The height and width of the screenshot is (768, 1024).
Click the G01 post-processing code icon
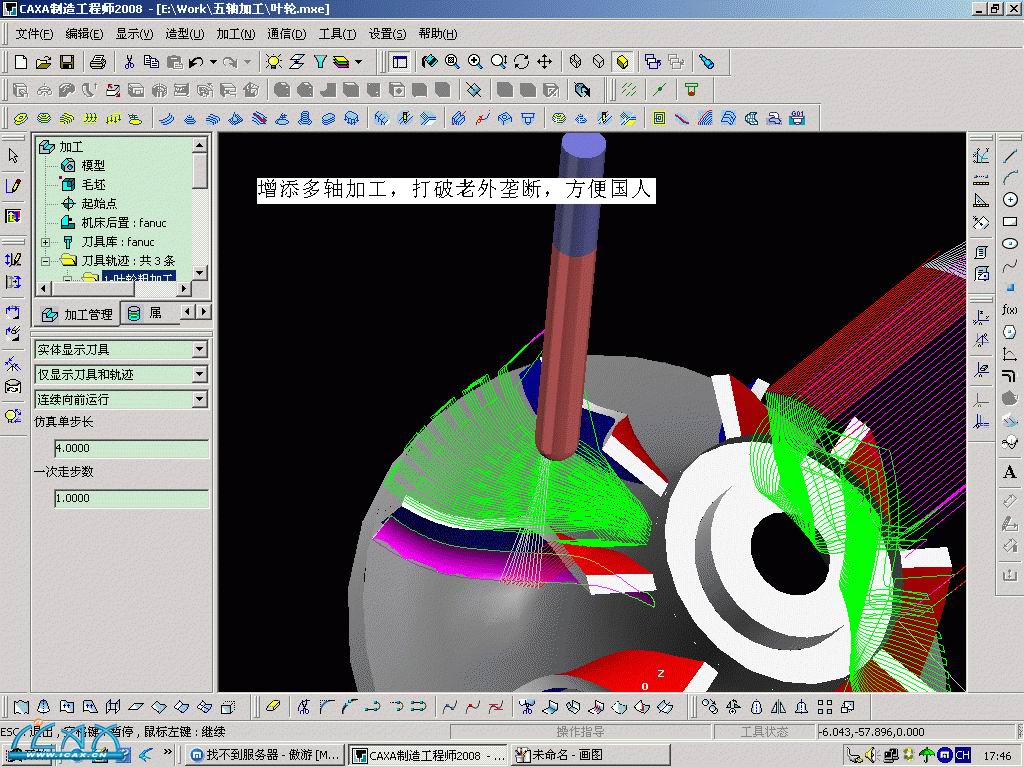pyautogui.click(x=797, y=118)
